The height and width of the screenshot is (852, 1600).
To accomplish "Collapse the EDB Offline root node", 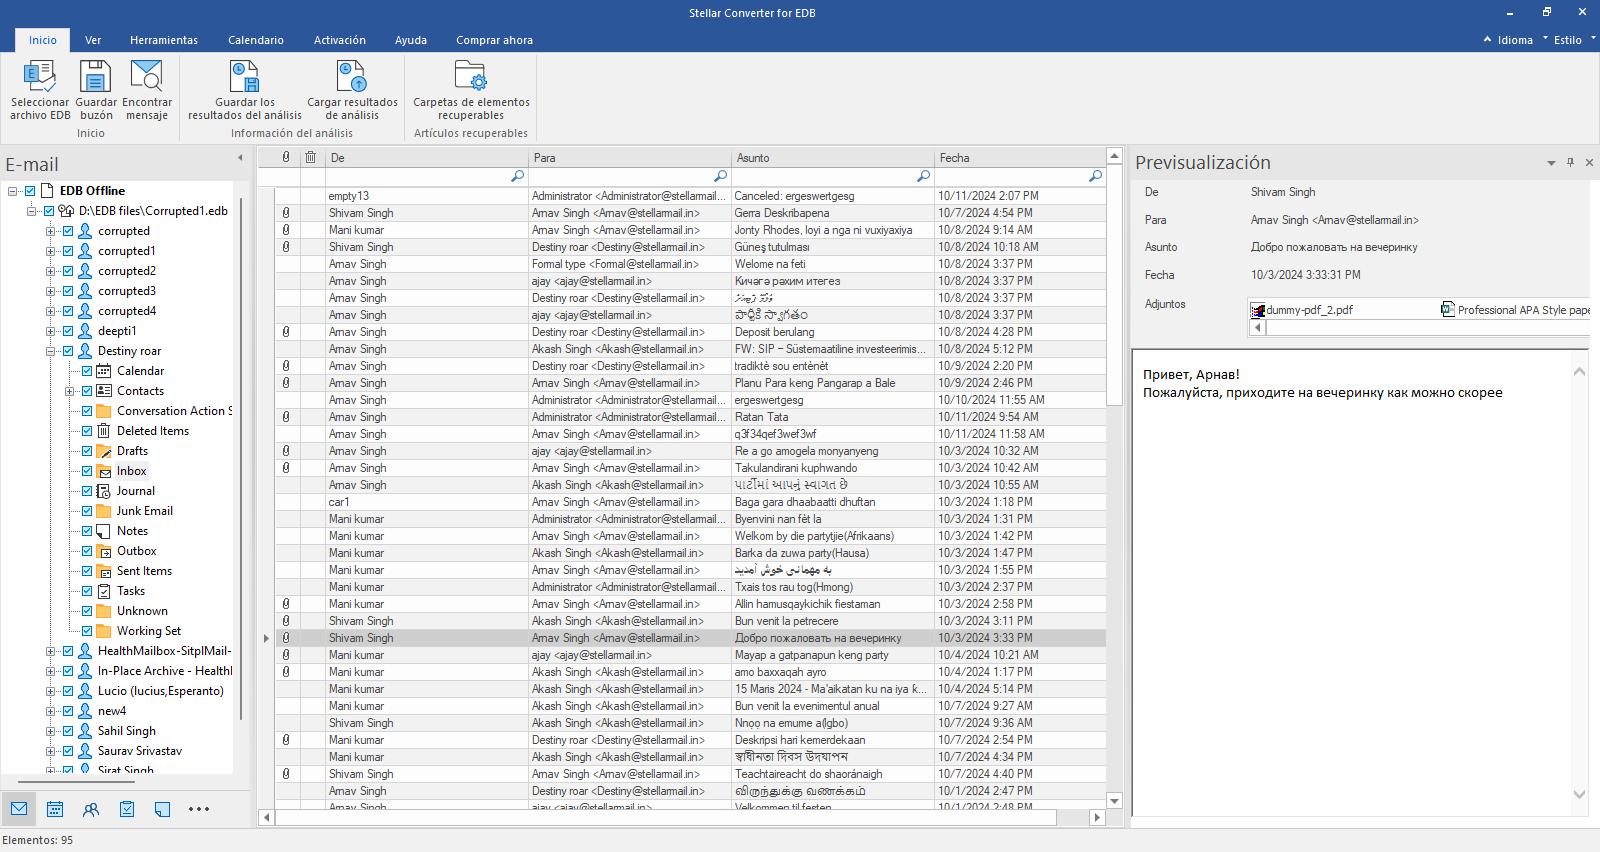I will (x=12, y=191).
